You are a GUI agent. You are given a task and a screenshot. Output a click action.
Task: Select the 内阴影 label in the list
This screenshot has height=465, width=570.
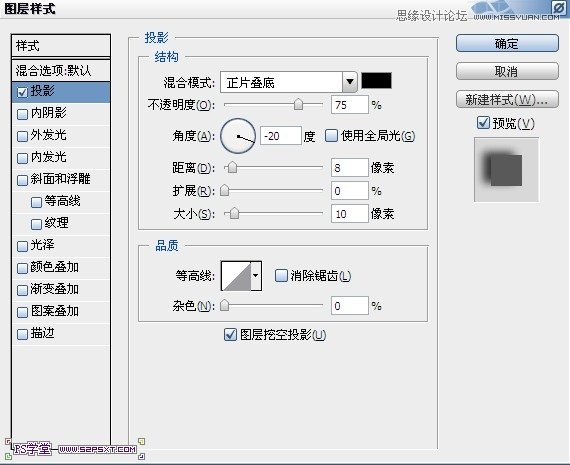click(48, 113)
